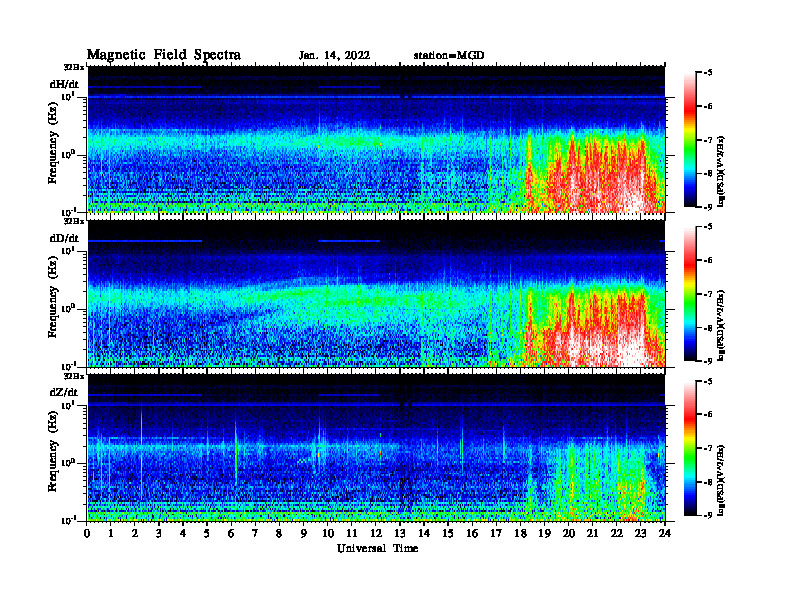The width and height of the screenshot is (792, 612).
Task: Click hour tick label "10" on time axis
Action: coord(328,534)
